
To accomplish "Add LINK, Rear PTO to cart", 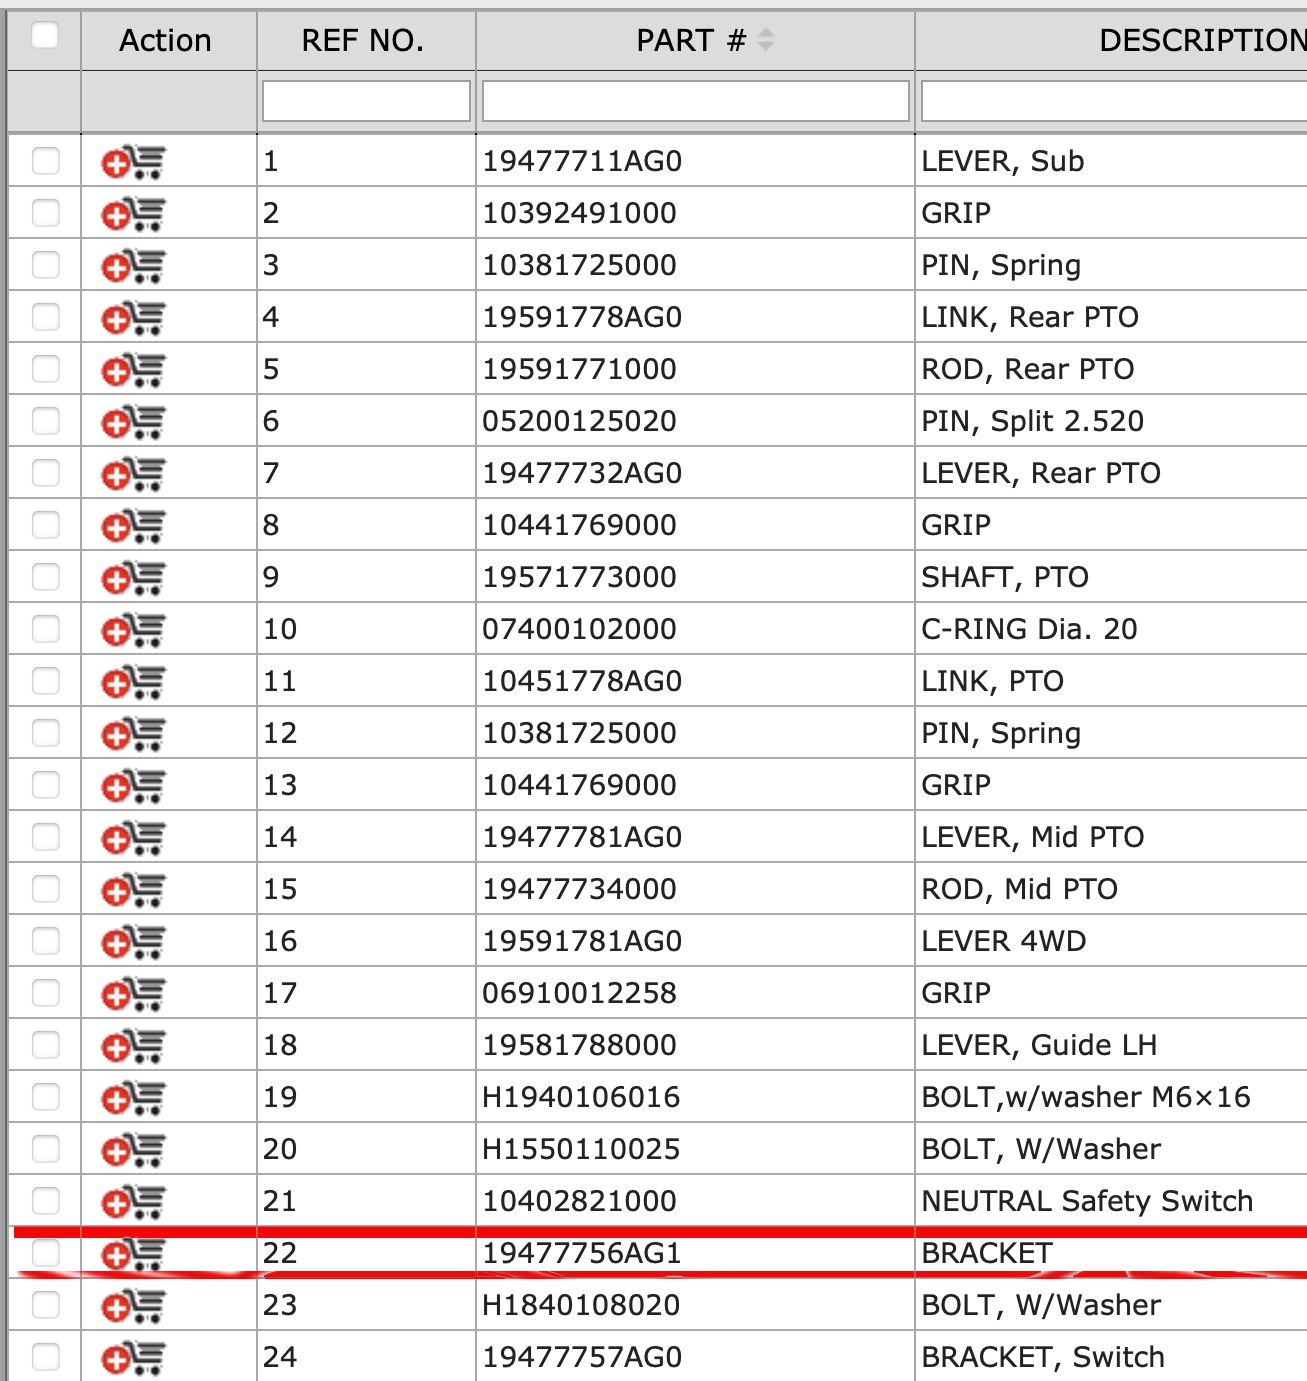I will click(133, 318).
